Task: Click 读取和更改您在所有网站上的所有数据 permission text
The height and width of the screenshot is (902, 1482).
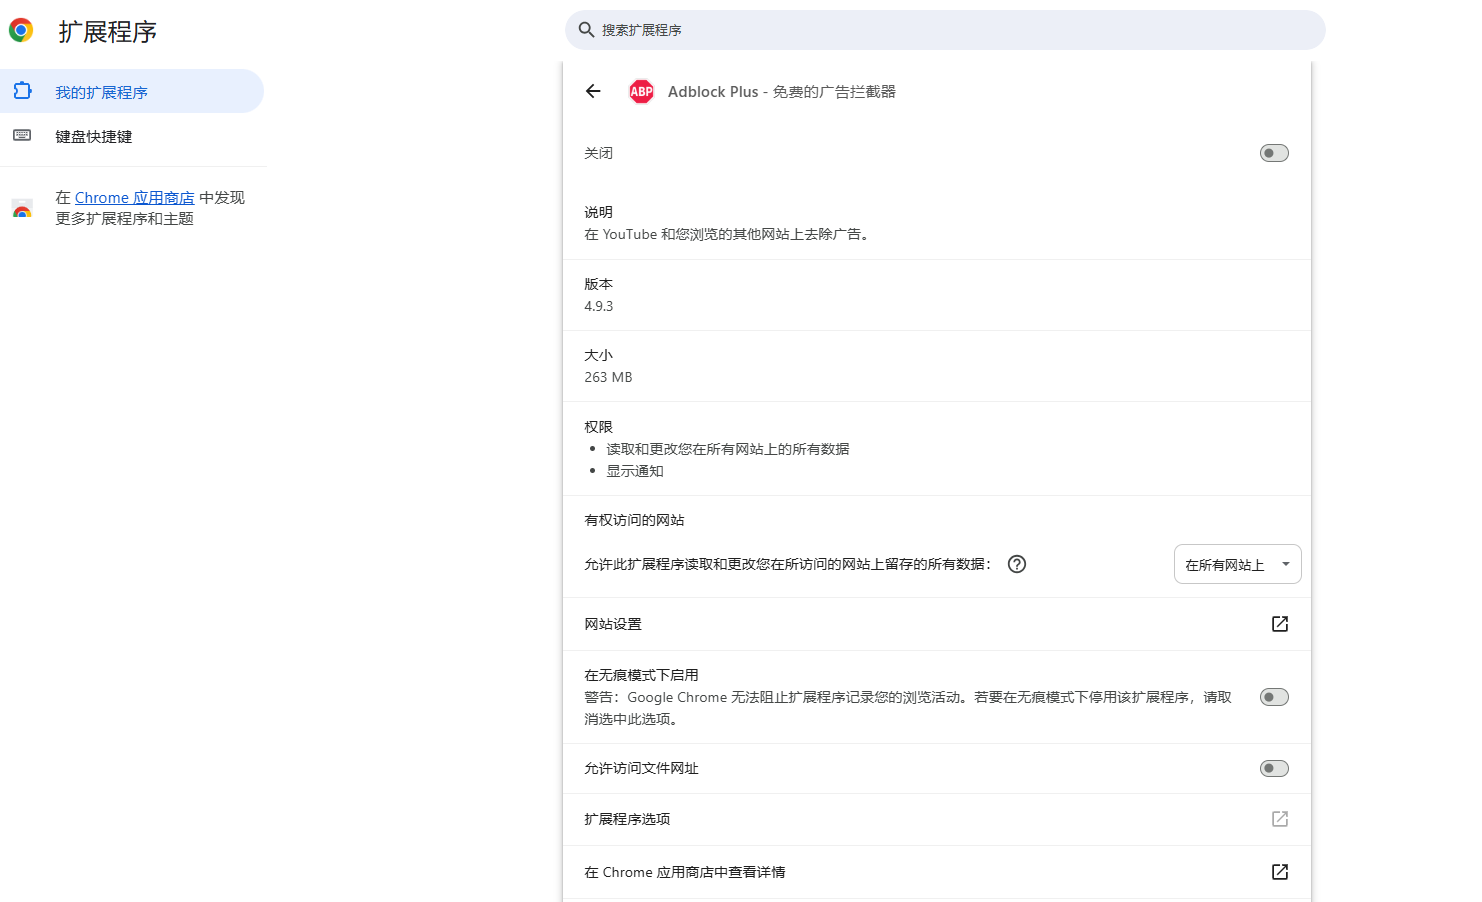Action: coord(728,449)
